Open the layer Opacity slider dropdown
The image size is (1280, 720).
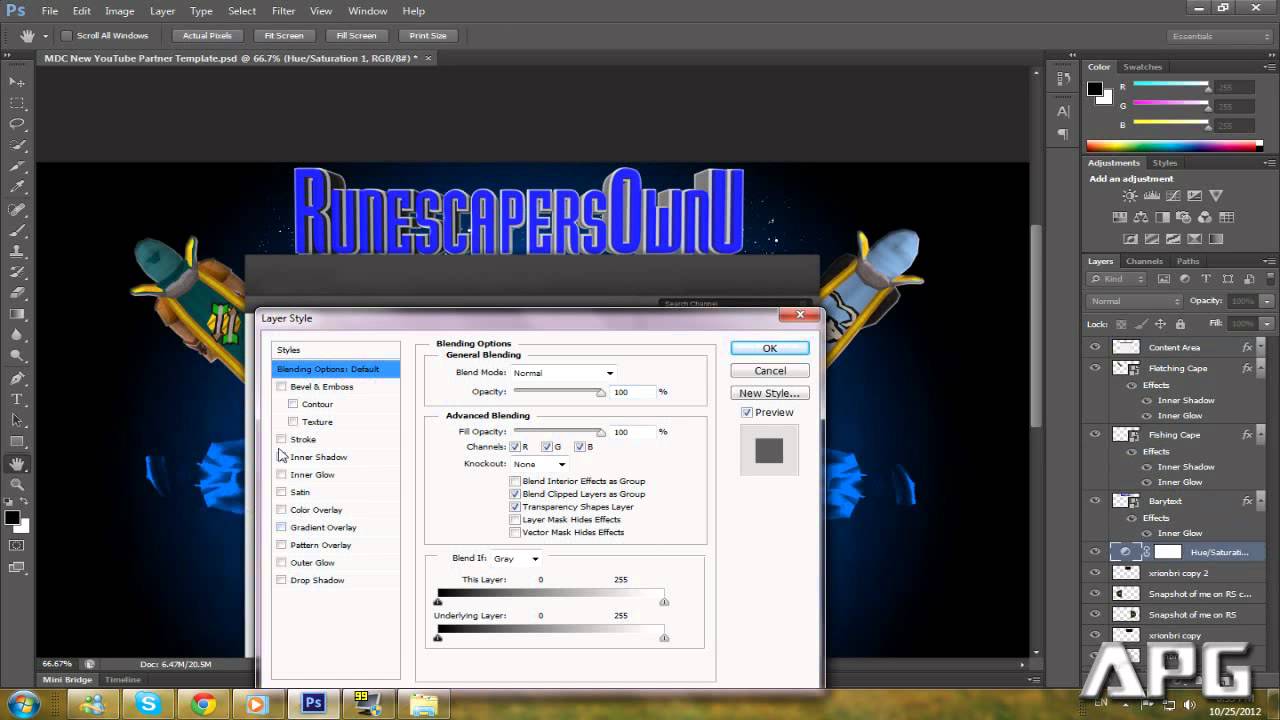point(1268,301)
